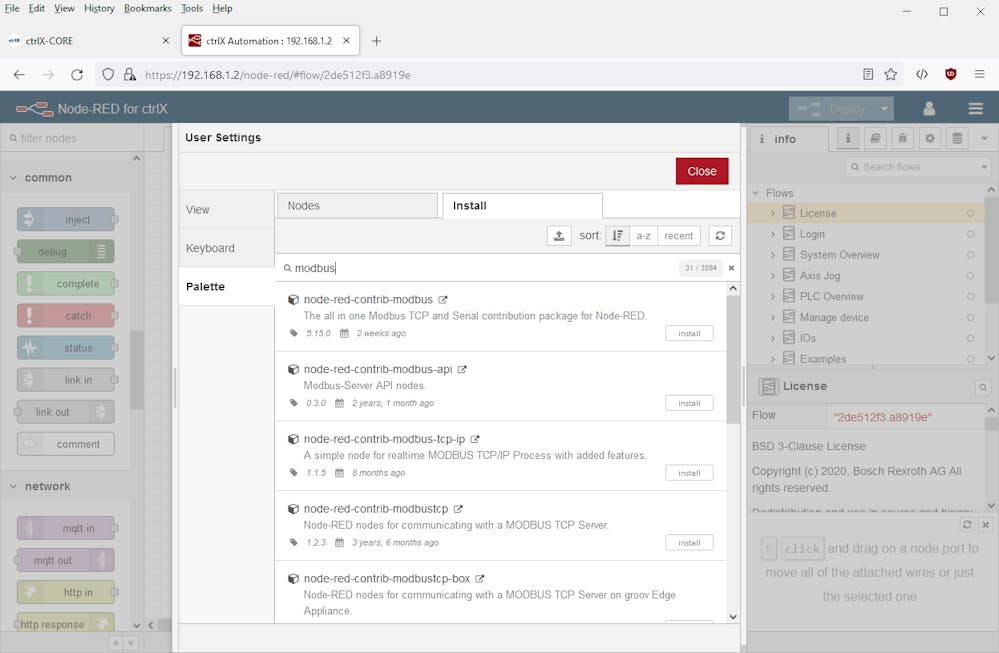The height and width of the screenshot is (653, 999).
Task: Install node-red-contrib-modbustcp package
Action: [689, 543]
